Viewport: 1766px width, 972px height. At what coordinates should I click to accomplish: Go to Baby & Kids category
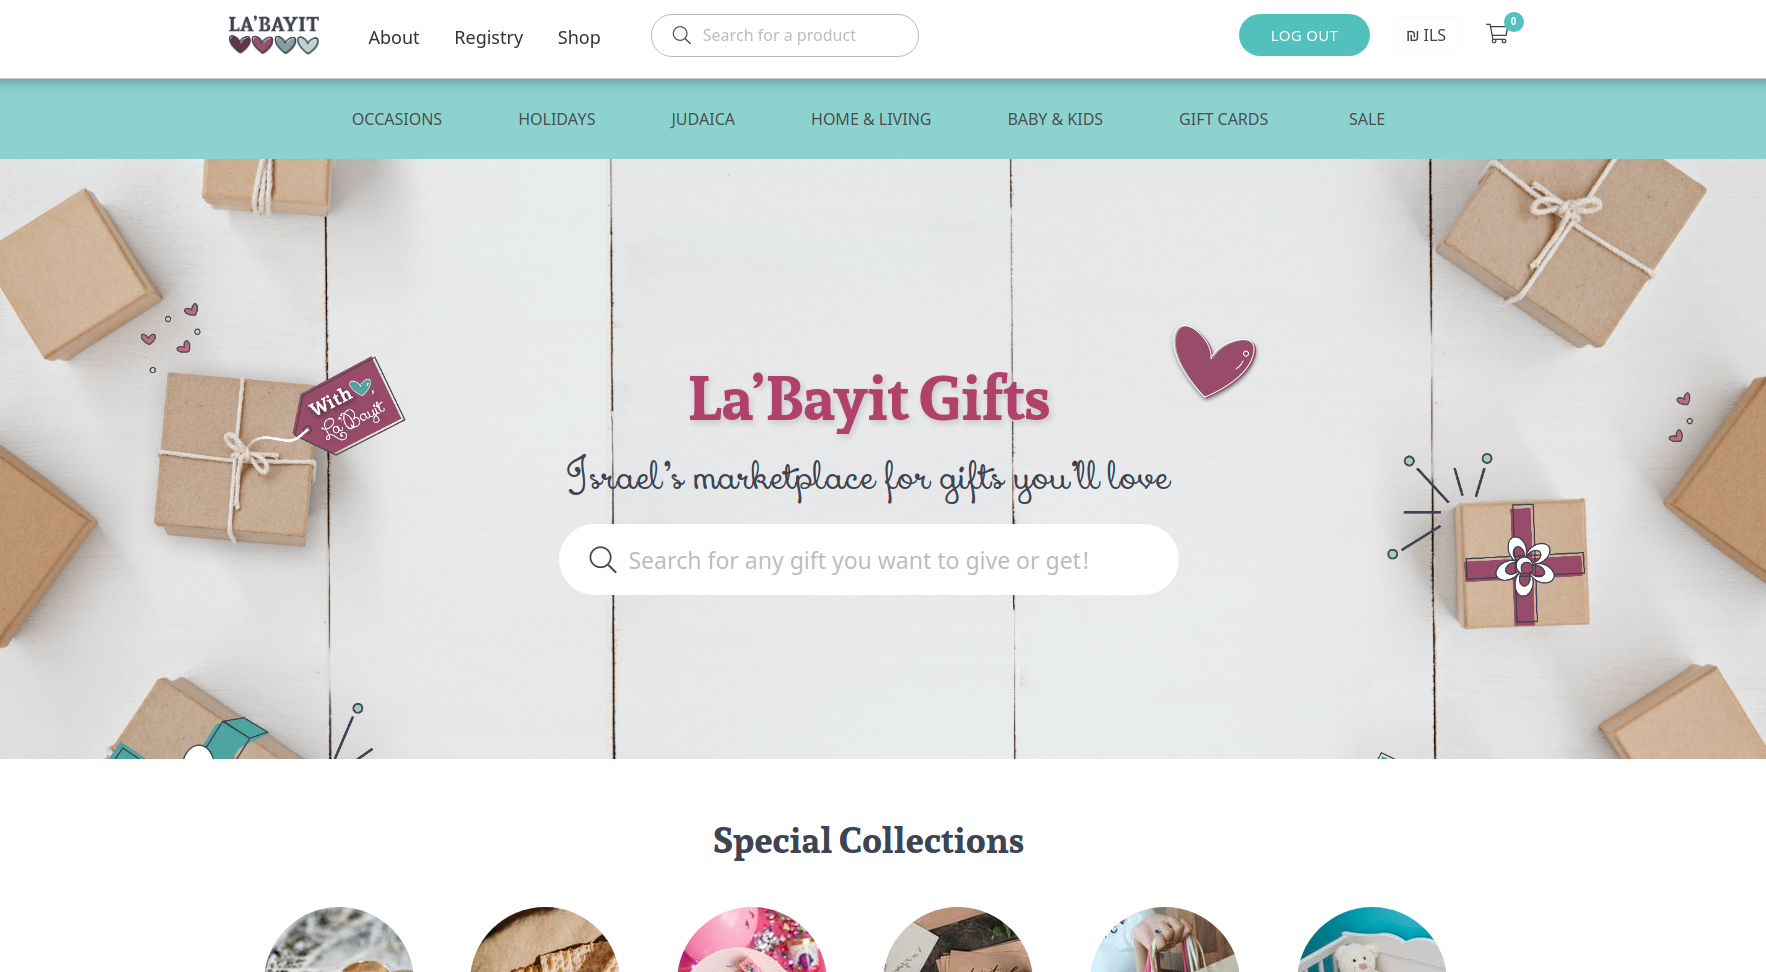point(1055,119)
